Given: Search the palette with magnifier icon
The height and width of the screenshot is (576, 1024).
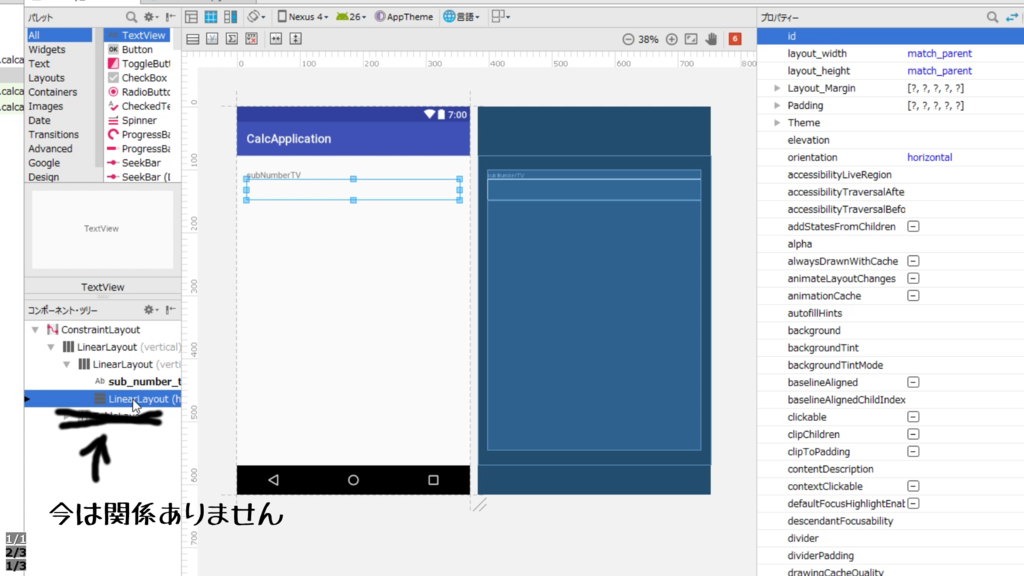Looking at the screenshot, I should (x=131, y=17).
